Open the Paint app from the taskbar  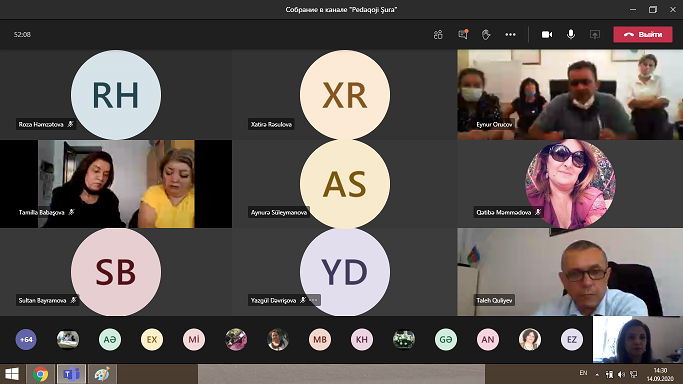pos(102,374)
